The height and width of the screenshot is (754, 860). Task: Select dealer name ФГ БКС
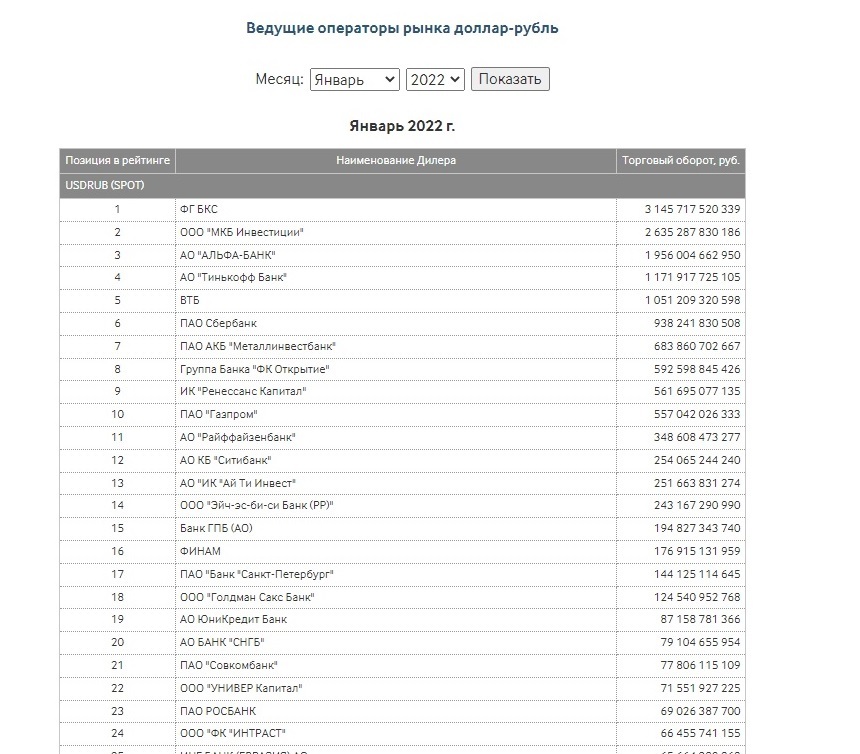199,209
